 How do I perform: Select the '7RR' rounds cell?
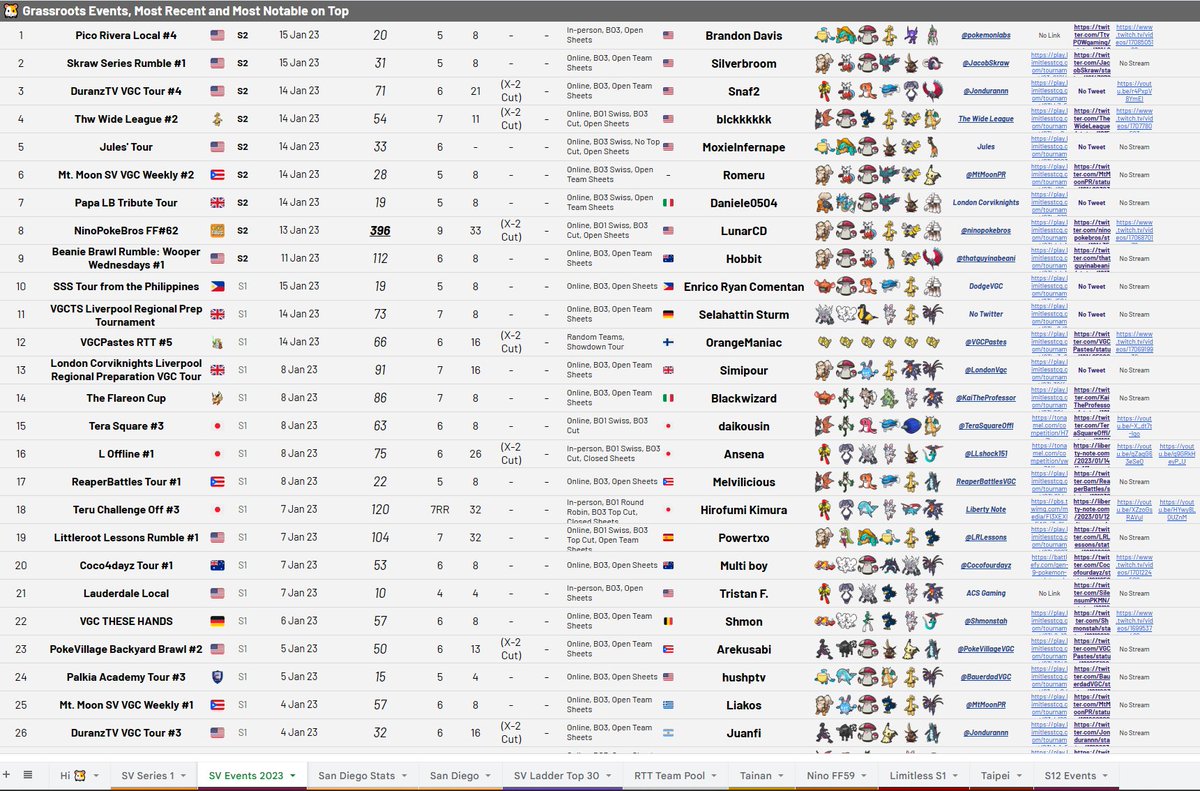(440, 509)
